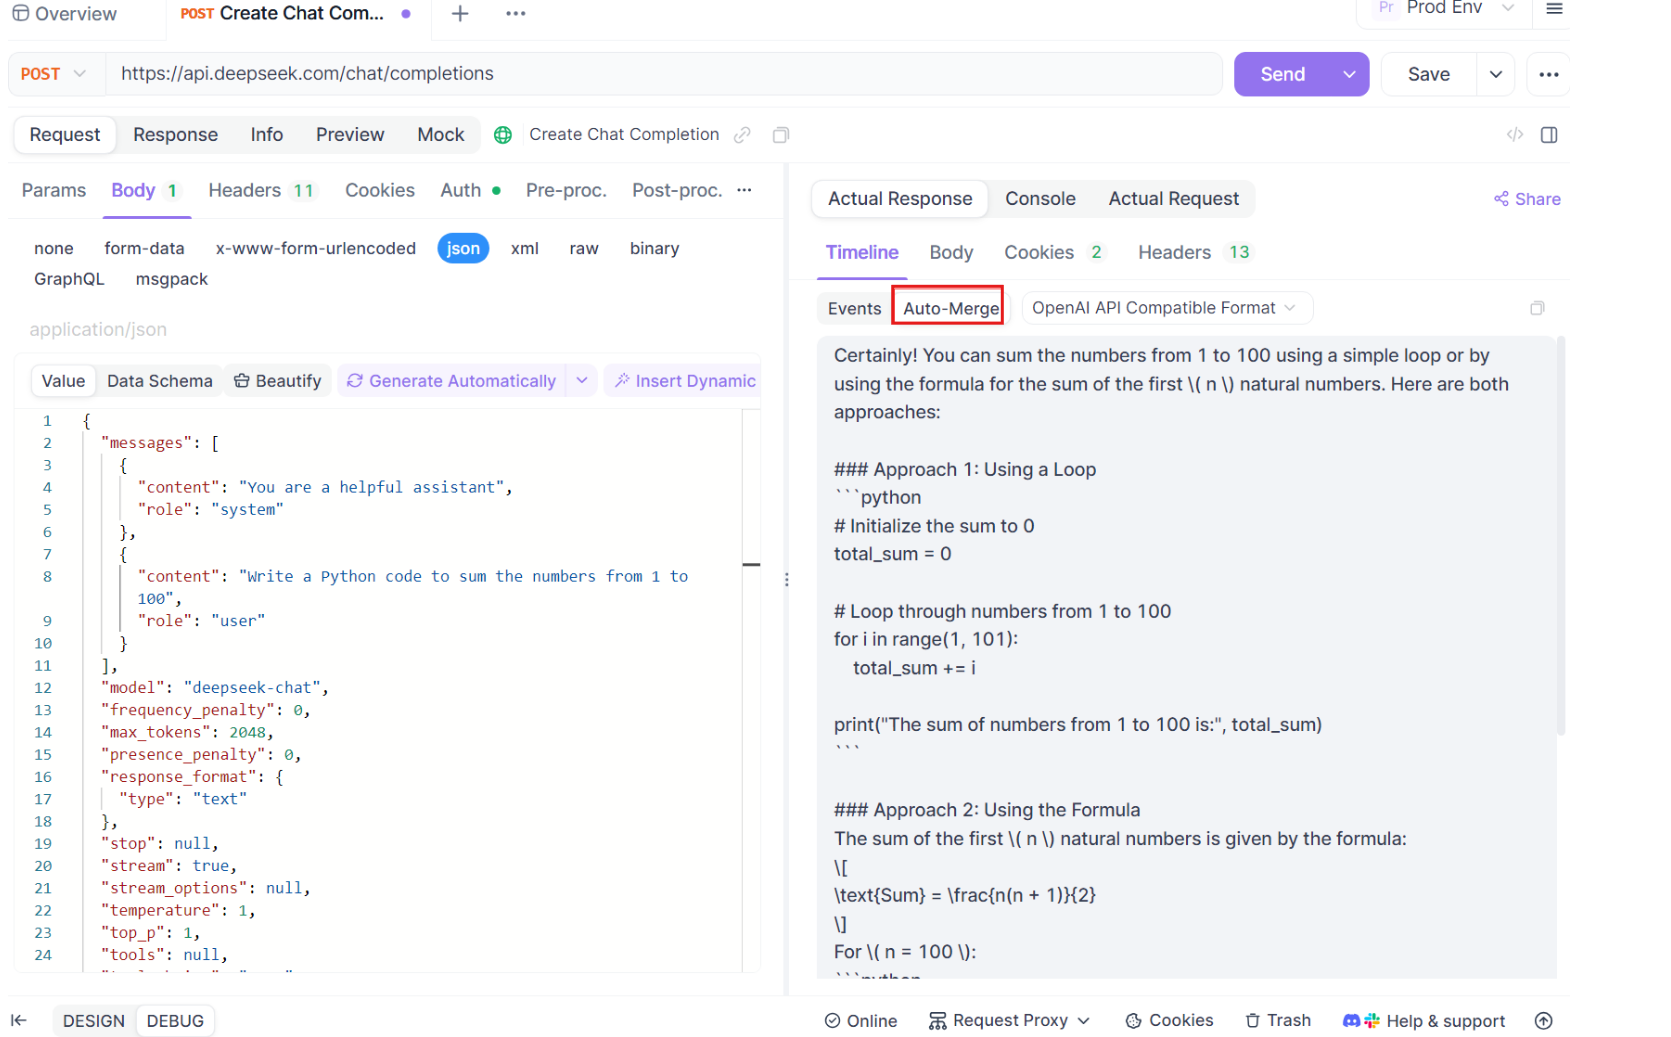The height and width of the screenshot is (1037, 1671).
Task: Open Overview tab
Action: (64, 14)
